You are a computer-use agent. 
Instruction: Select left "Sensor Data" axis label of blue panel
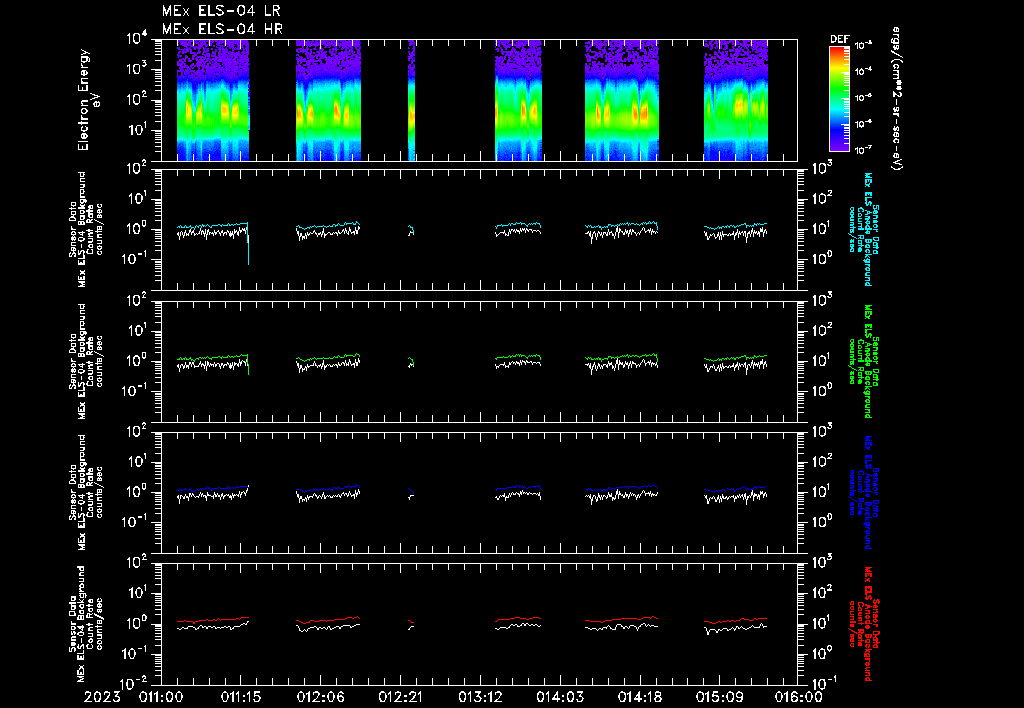tap(72, 492)
